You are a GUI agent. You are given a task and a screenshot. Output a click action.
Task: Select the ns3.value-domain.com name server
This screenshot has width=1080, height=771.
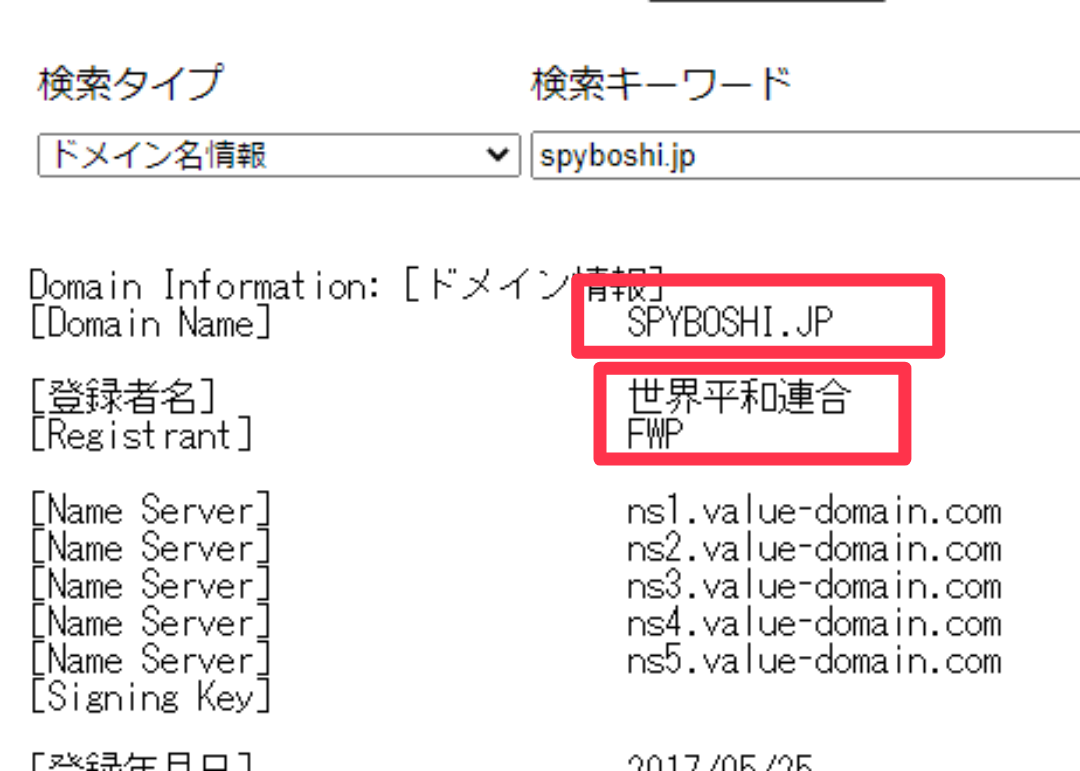pos(814,586)
